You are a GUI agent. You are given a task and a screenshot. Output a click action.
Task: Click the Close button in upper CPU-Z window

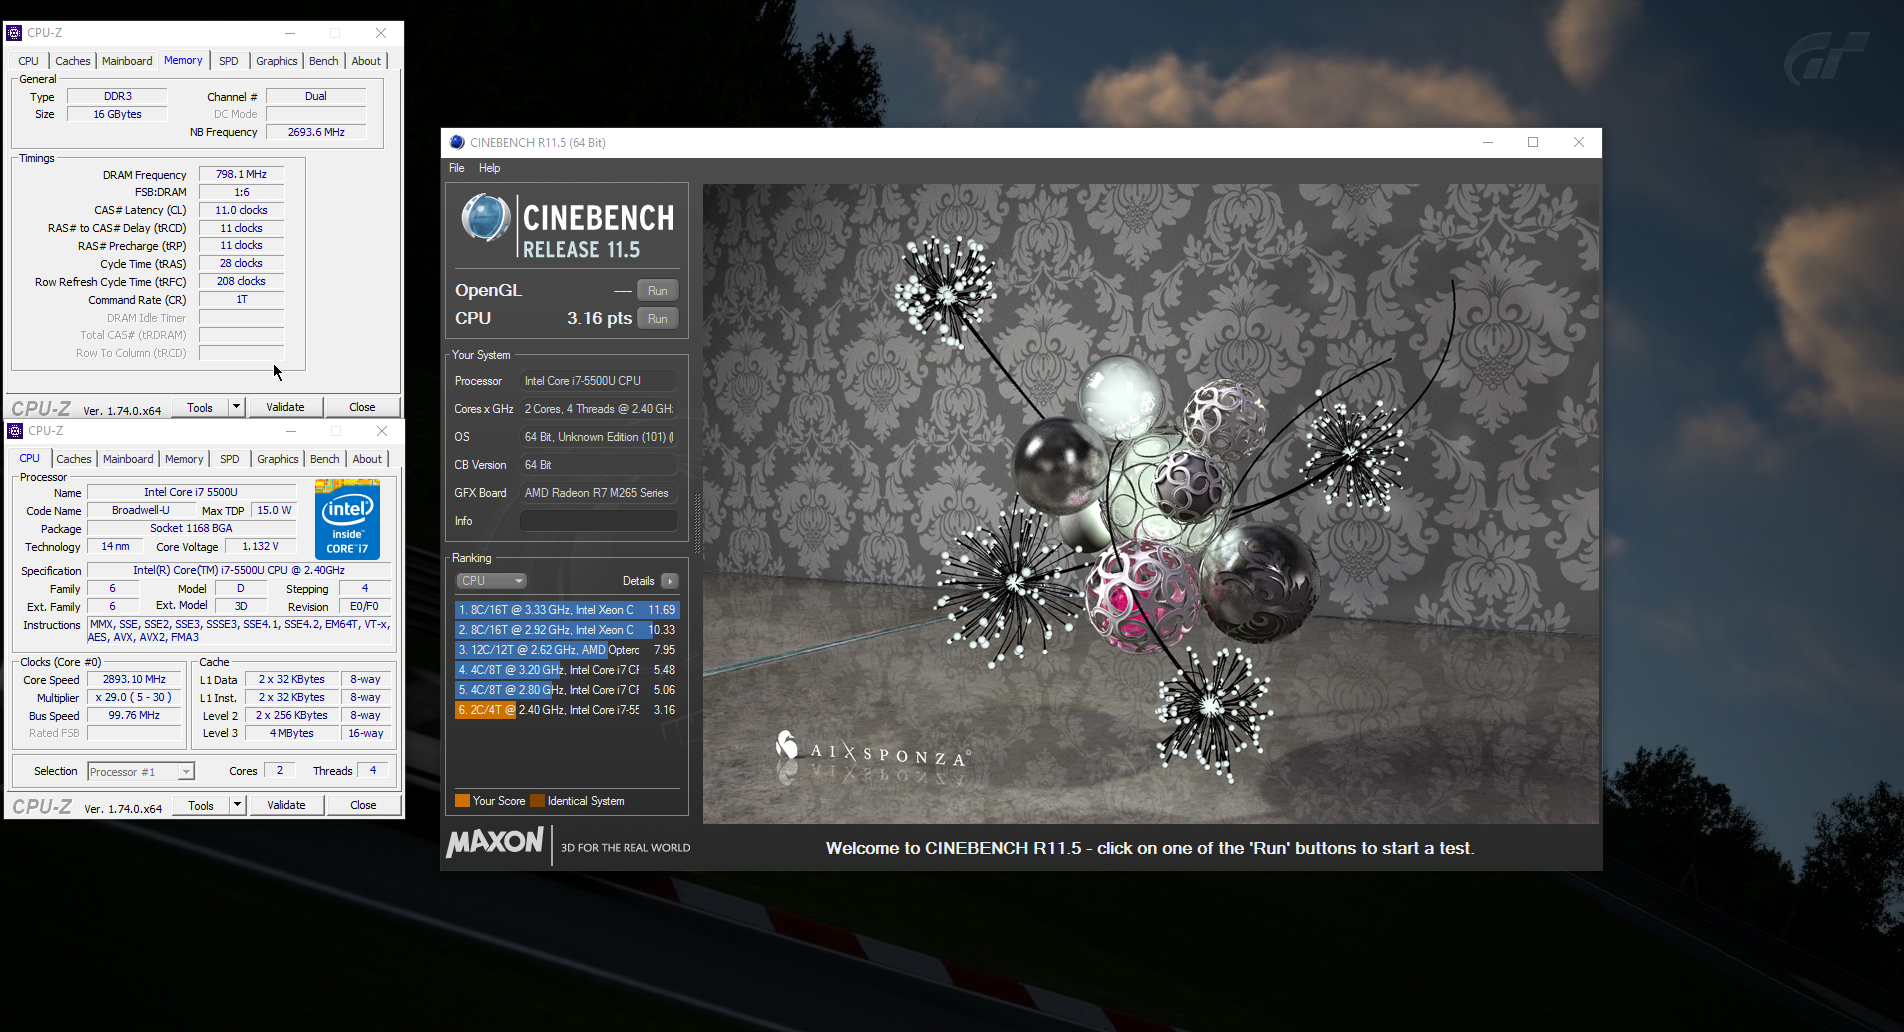(362, 407)
